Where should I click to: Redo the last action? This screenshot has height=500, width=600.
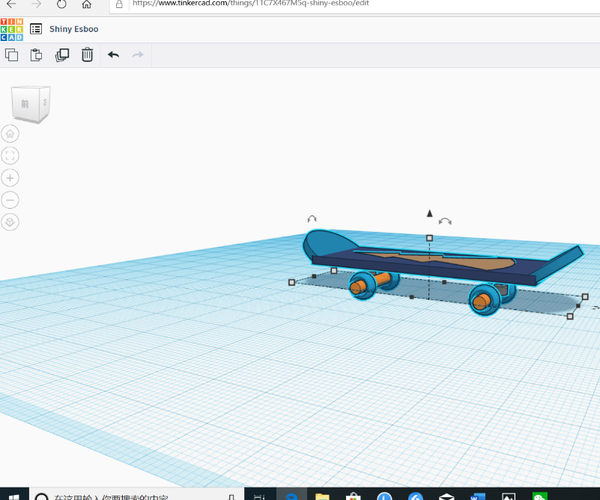point(138,55)
